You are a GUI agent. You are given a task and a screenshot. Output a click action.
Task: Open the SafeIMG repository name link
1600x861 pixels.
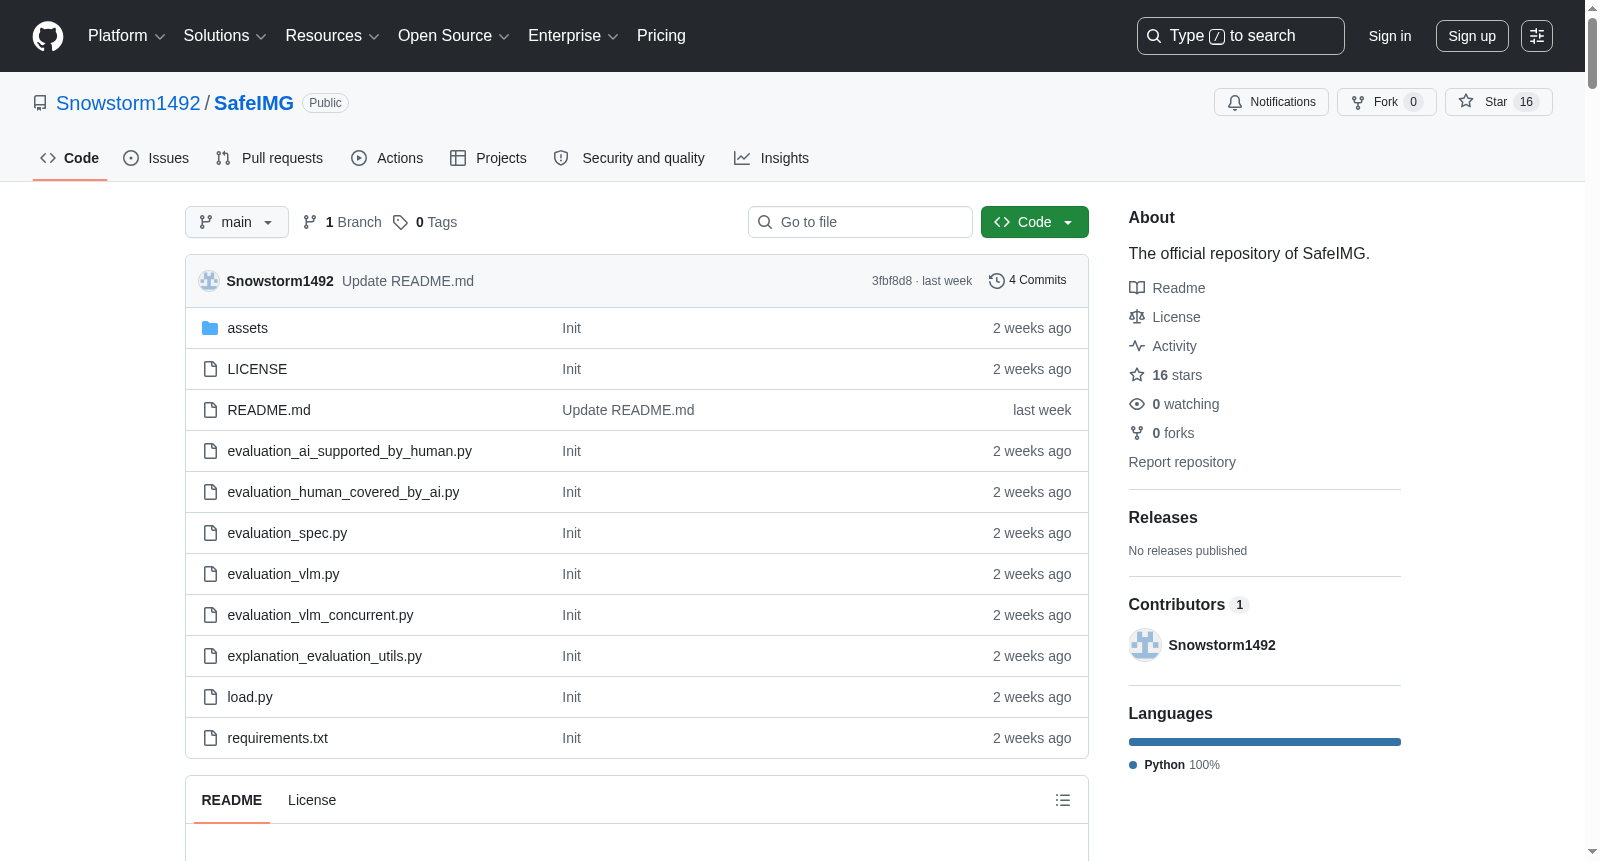click(x=254, y=103)
